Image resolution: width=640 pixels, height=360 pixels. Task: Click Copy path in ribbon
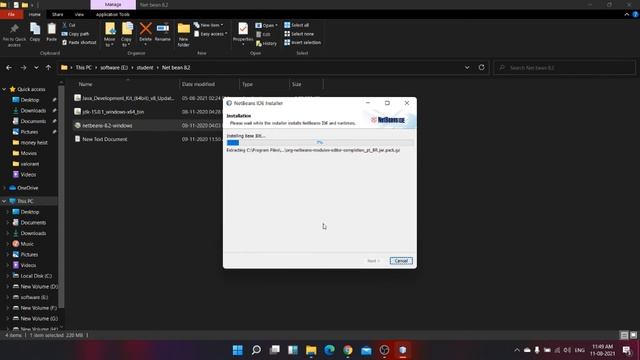pyautogui.click(x=76, y=34)
